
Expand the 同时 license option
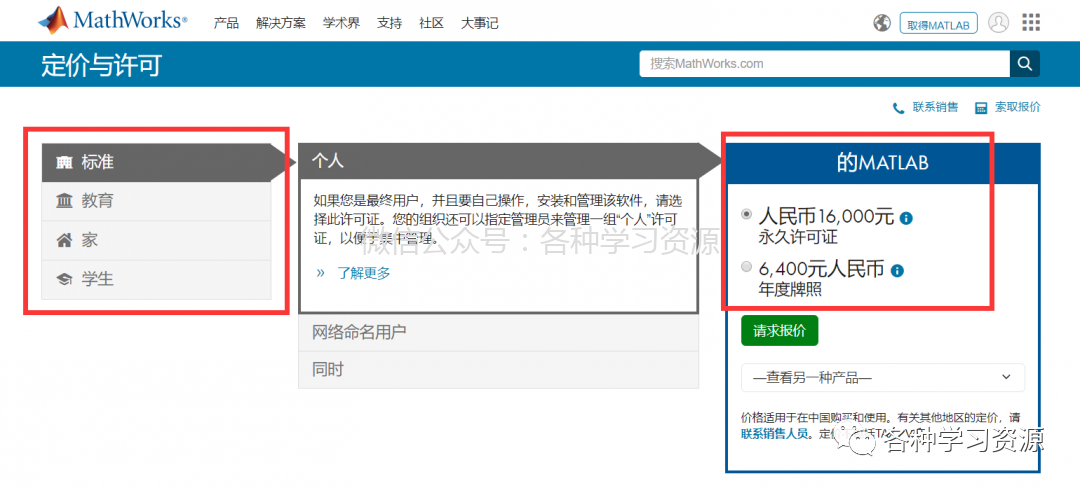[498, 370]
